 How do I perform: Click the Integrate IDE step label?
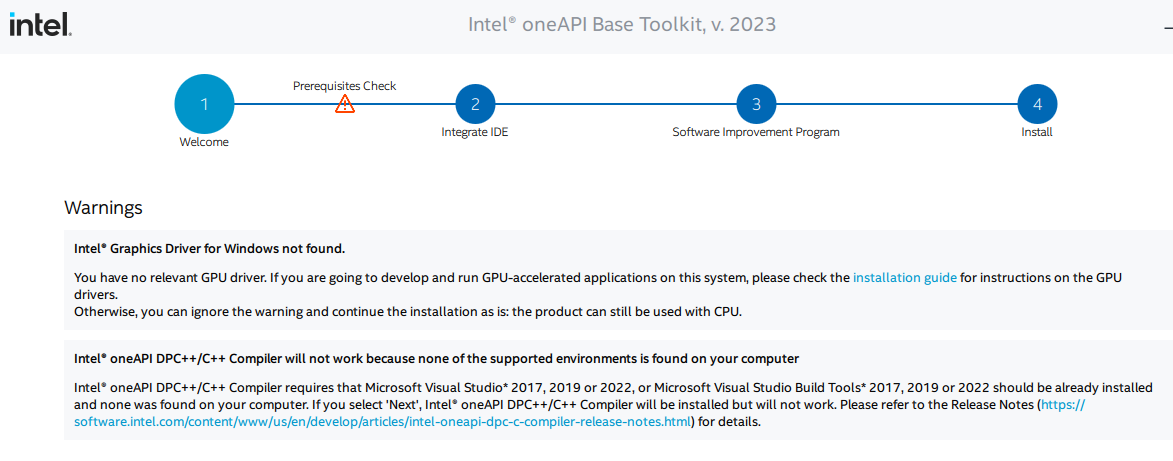[x=475, y=132]
